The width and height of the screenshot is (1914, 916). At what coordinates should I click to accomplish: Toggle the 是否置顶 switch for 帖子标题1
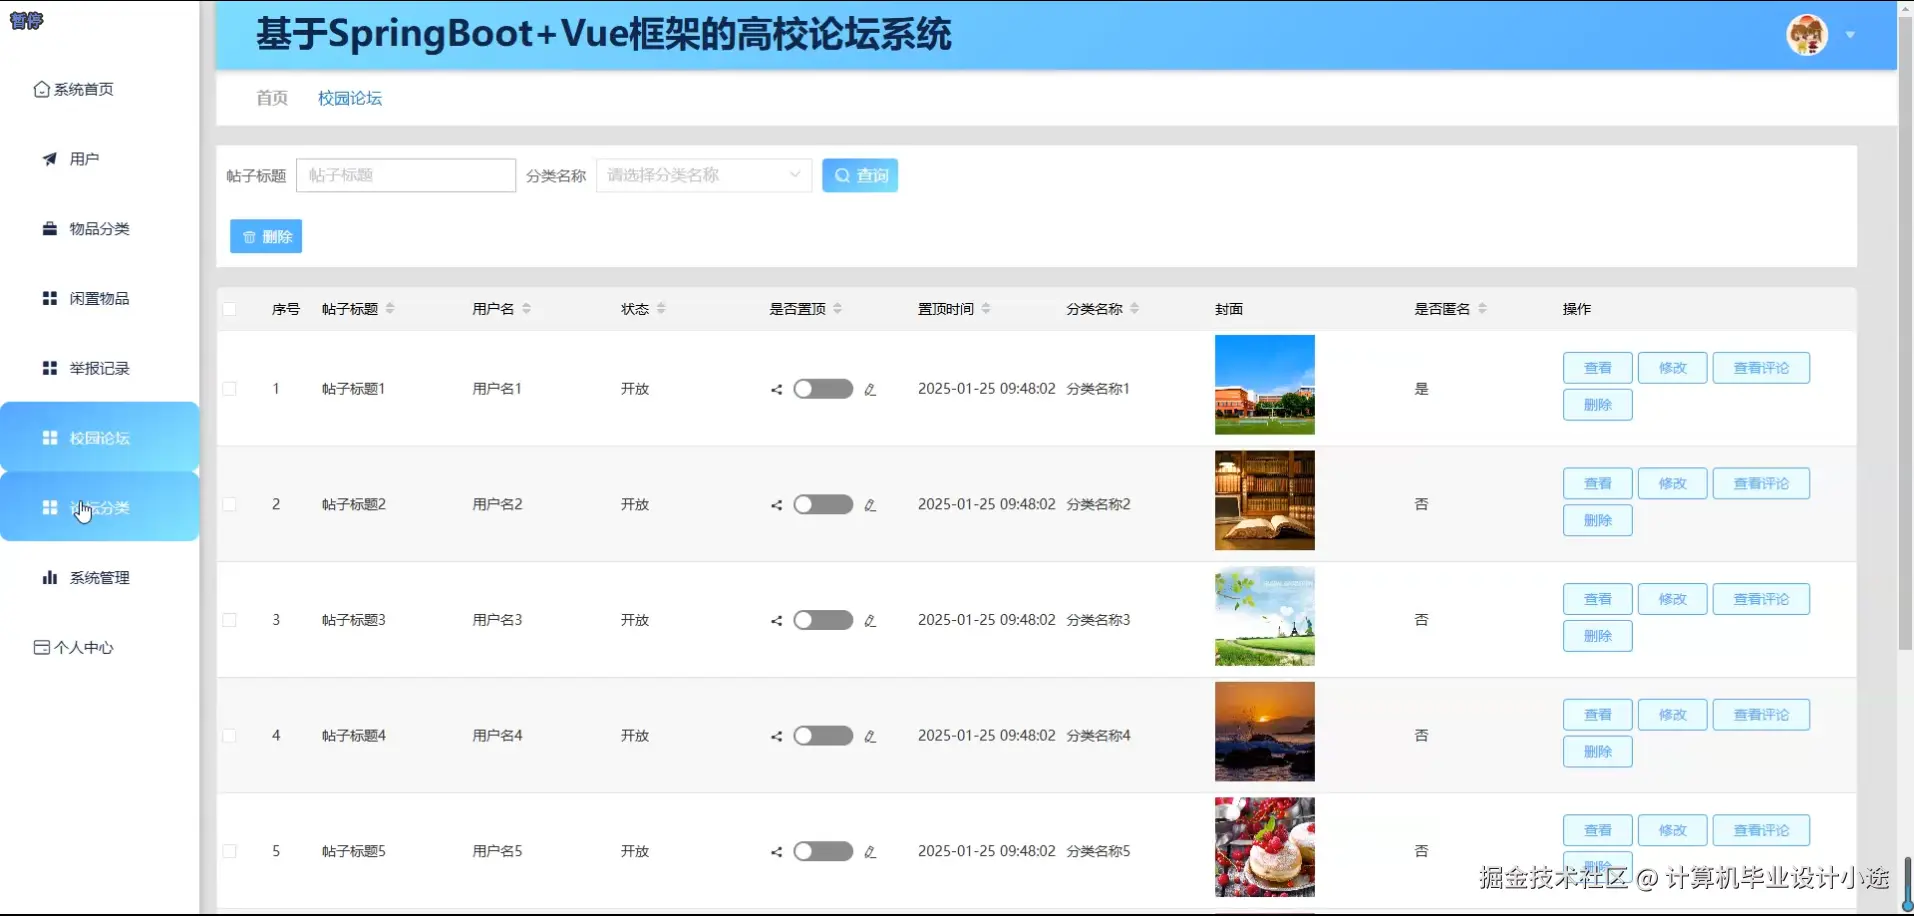pyautogui.click(x=822, y=389)
